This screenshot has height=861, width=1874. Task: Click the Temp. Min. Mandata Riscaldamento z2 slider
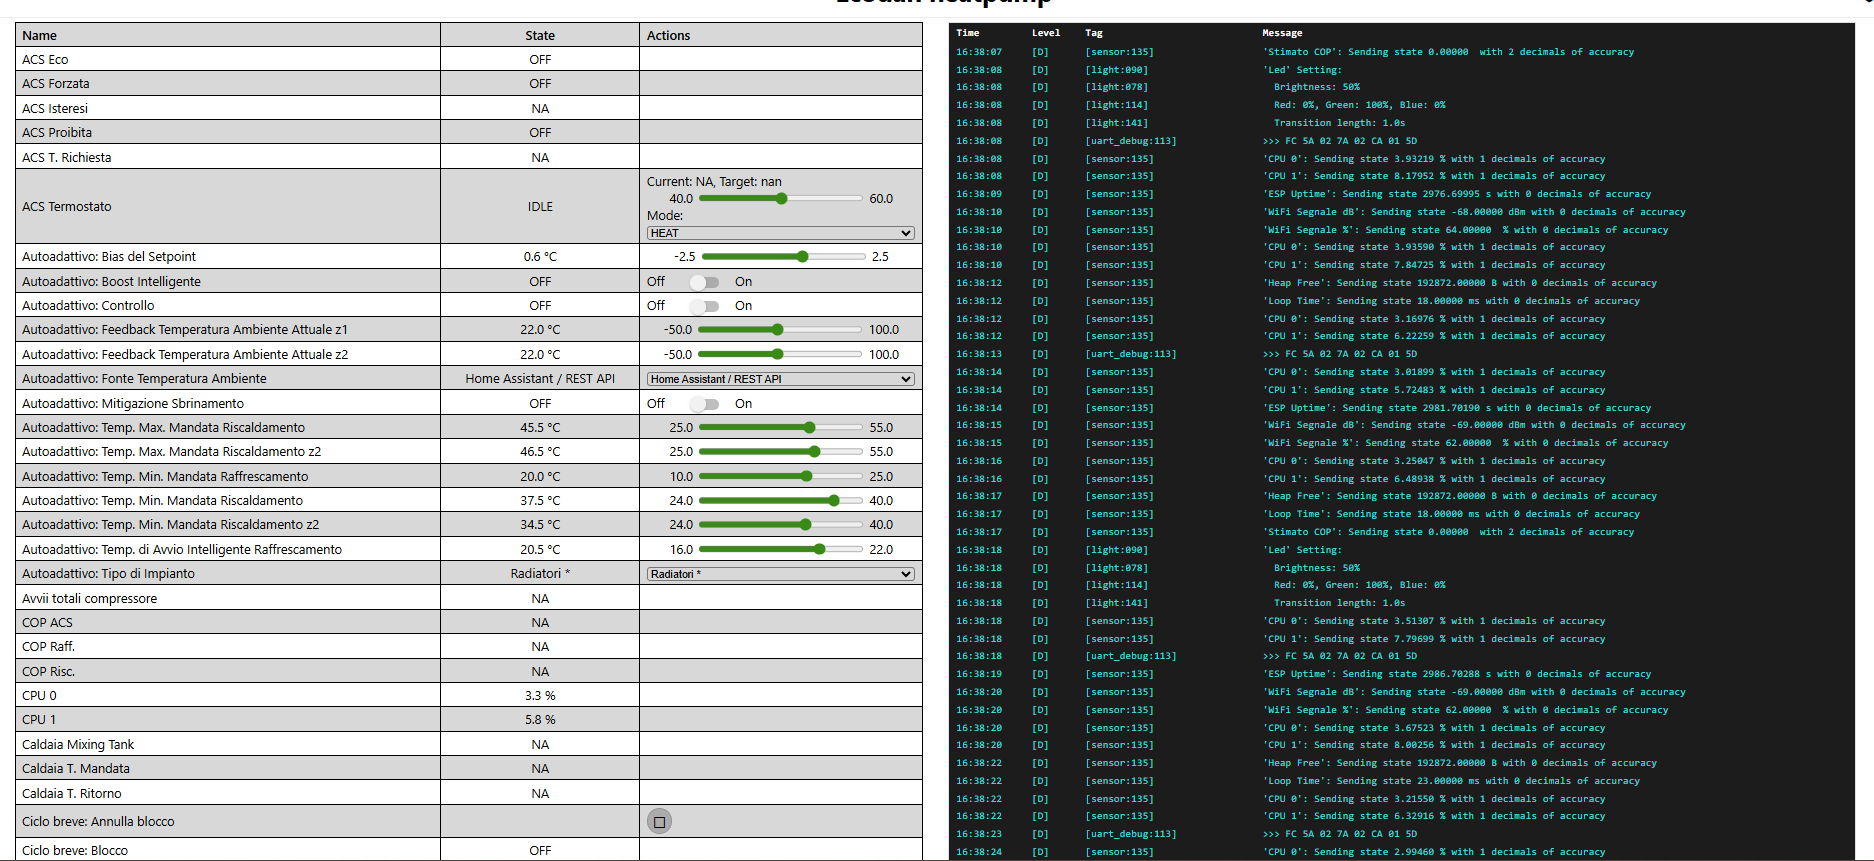coord(781,525)
